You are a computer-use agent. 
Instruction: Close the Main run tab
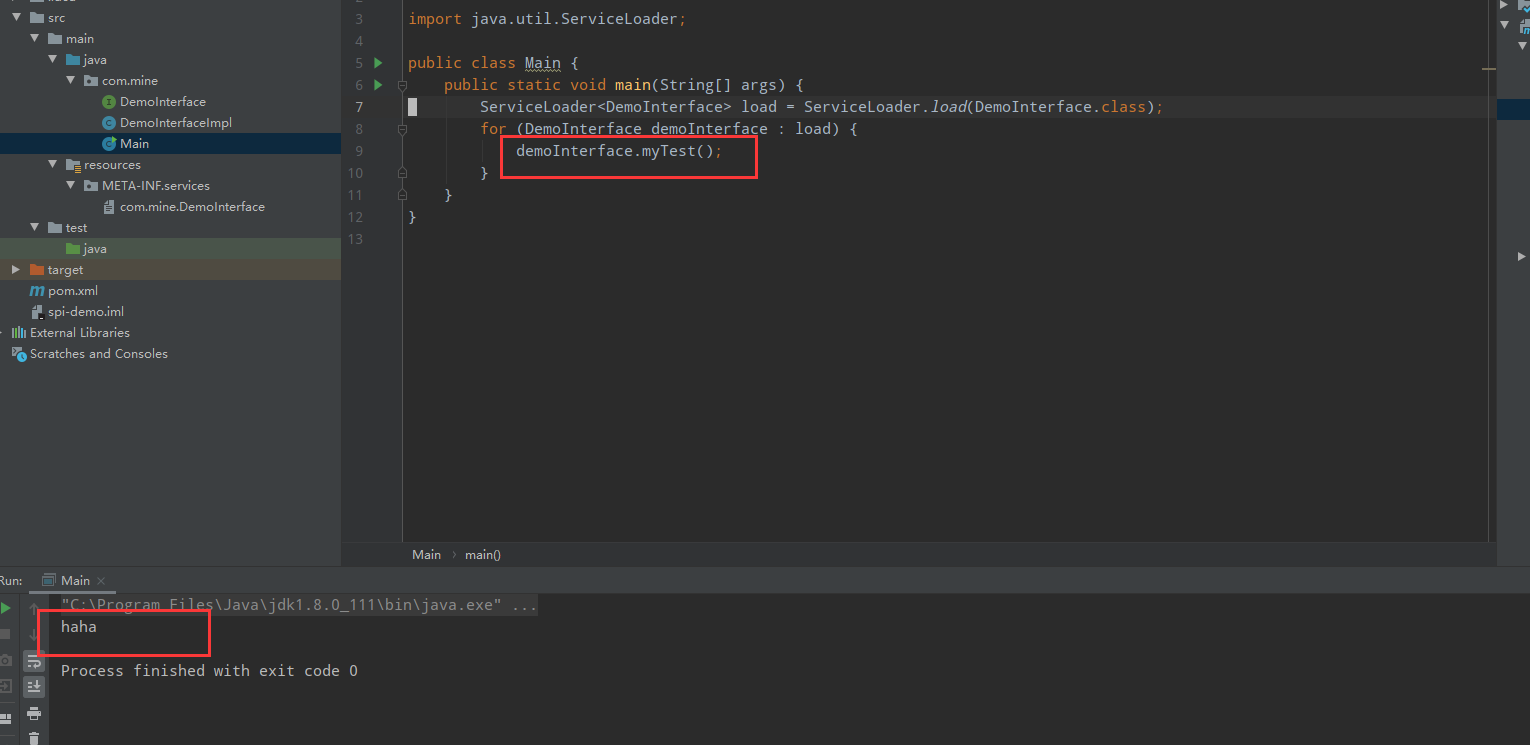click(x=101, y=581)
